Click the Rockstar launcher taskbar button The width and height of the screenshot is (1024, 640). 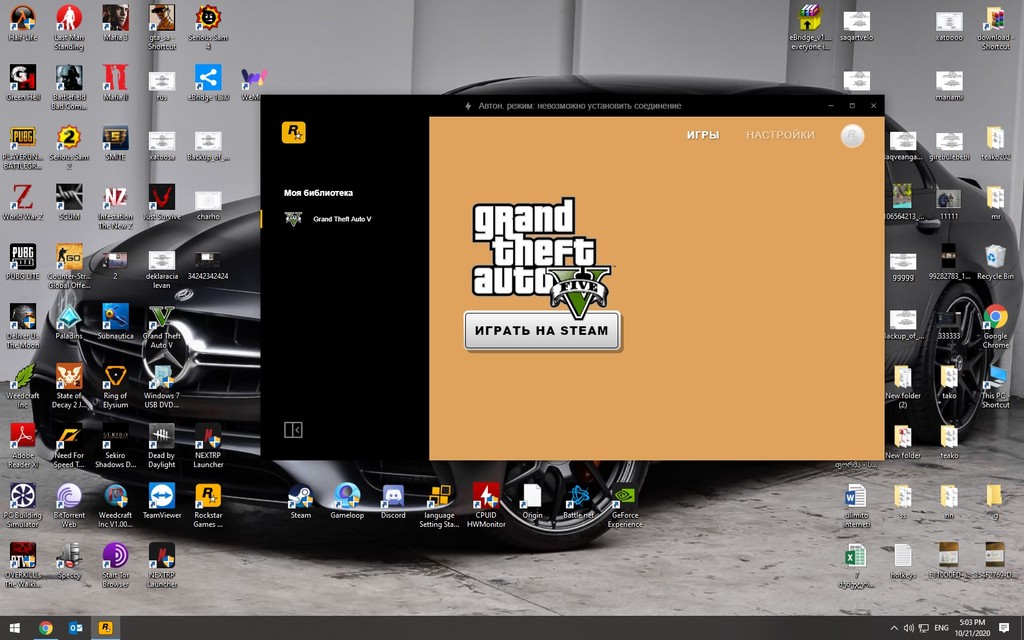105,628
